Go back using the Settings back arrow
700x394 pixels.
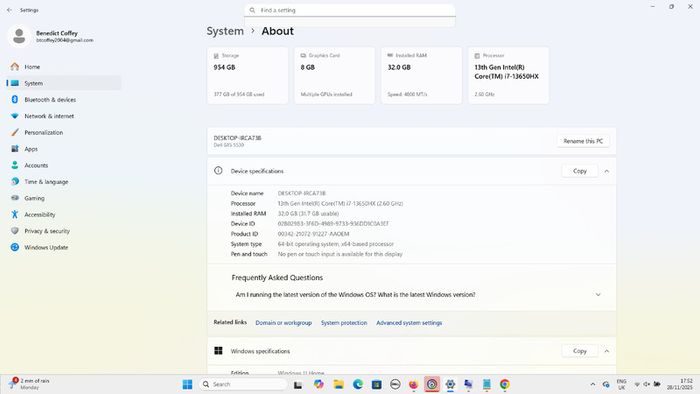9,10
